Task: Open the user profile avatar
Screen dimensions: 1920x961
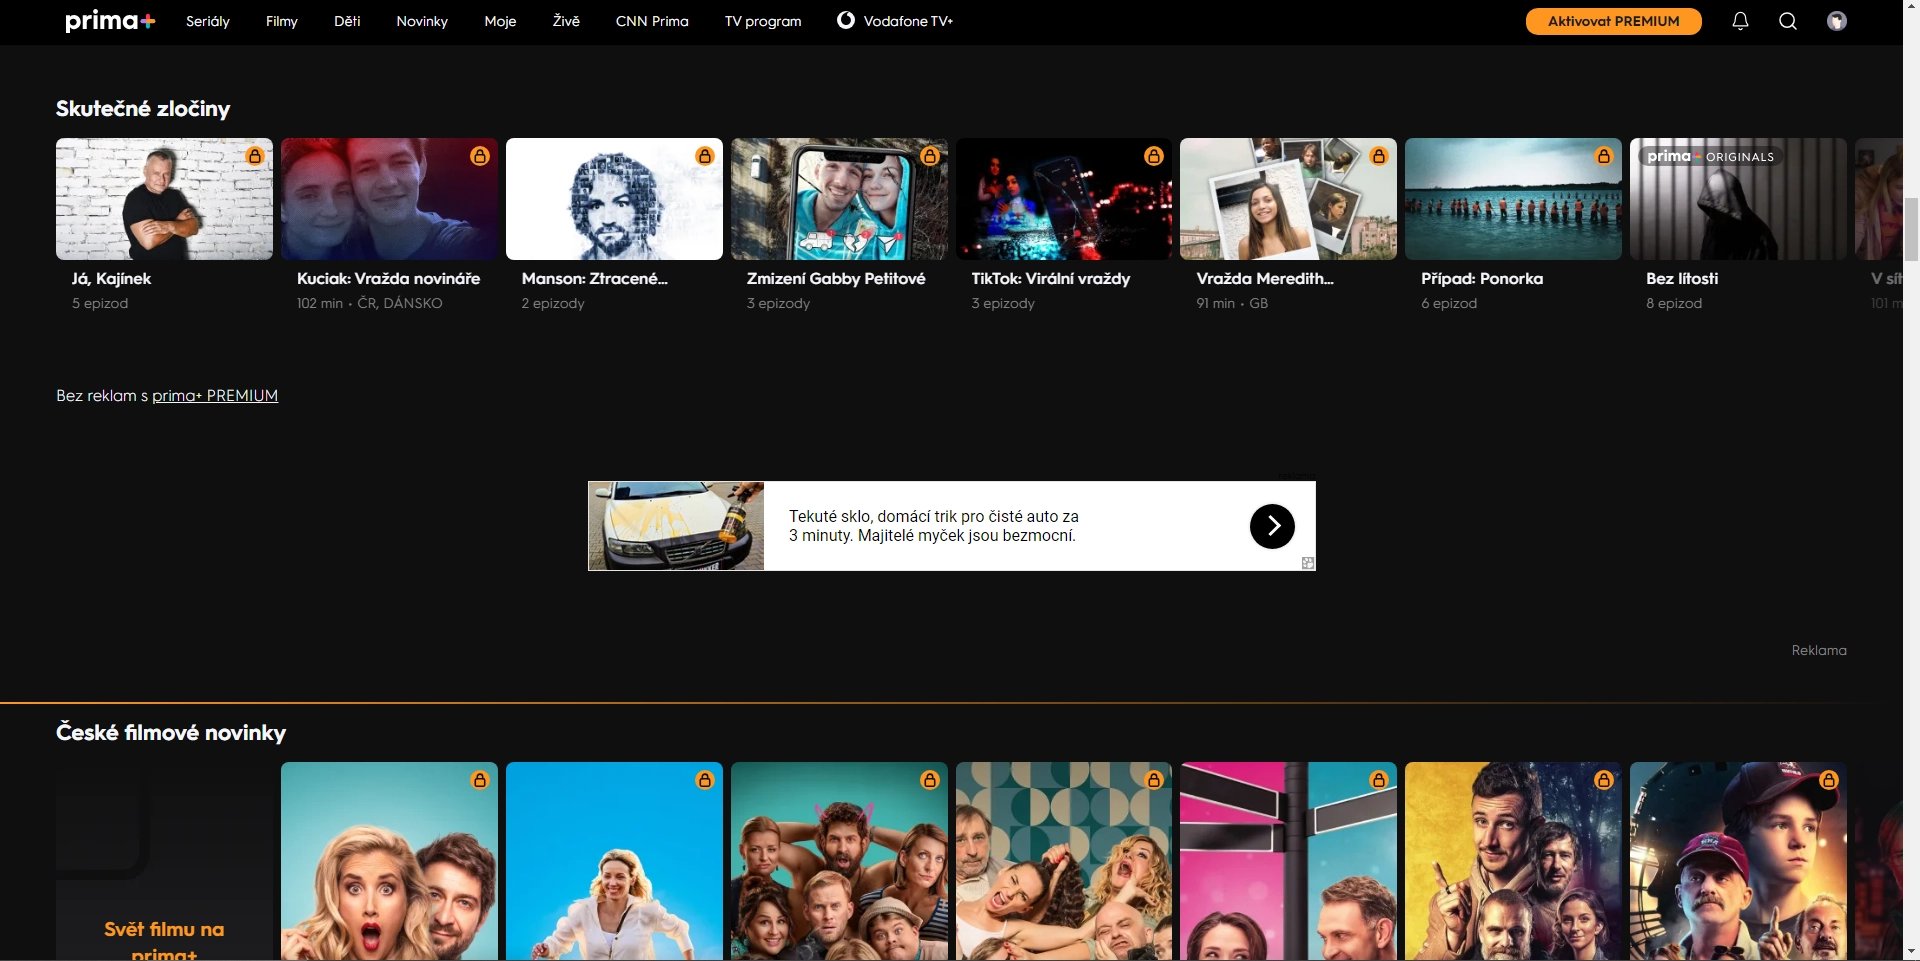Action: coord(1836,21)
